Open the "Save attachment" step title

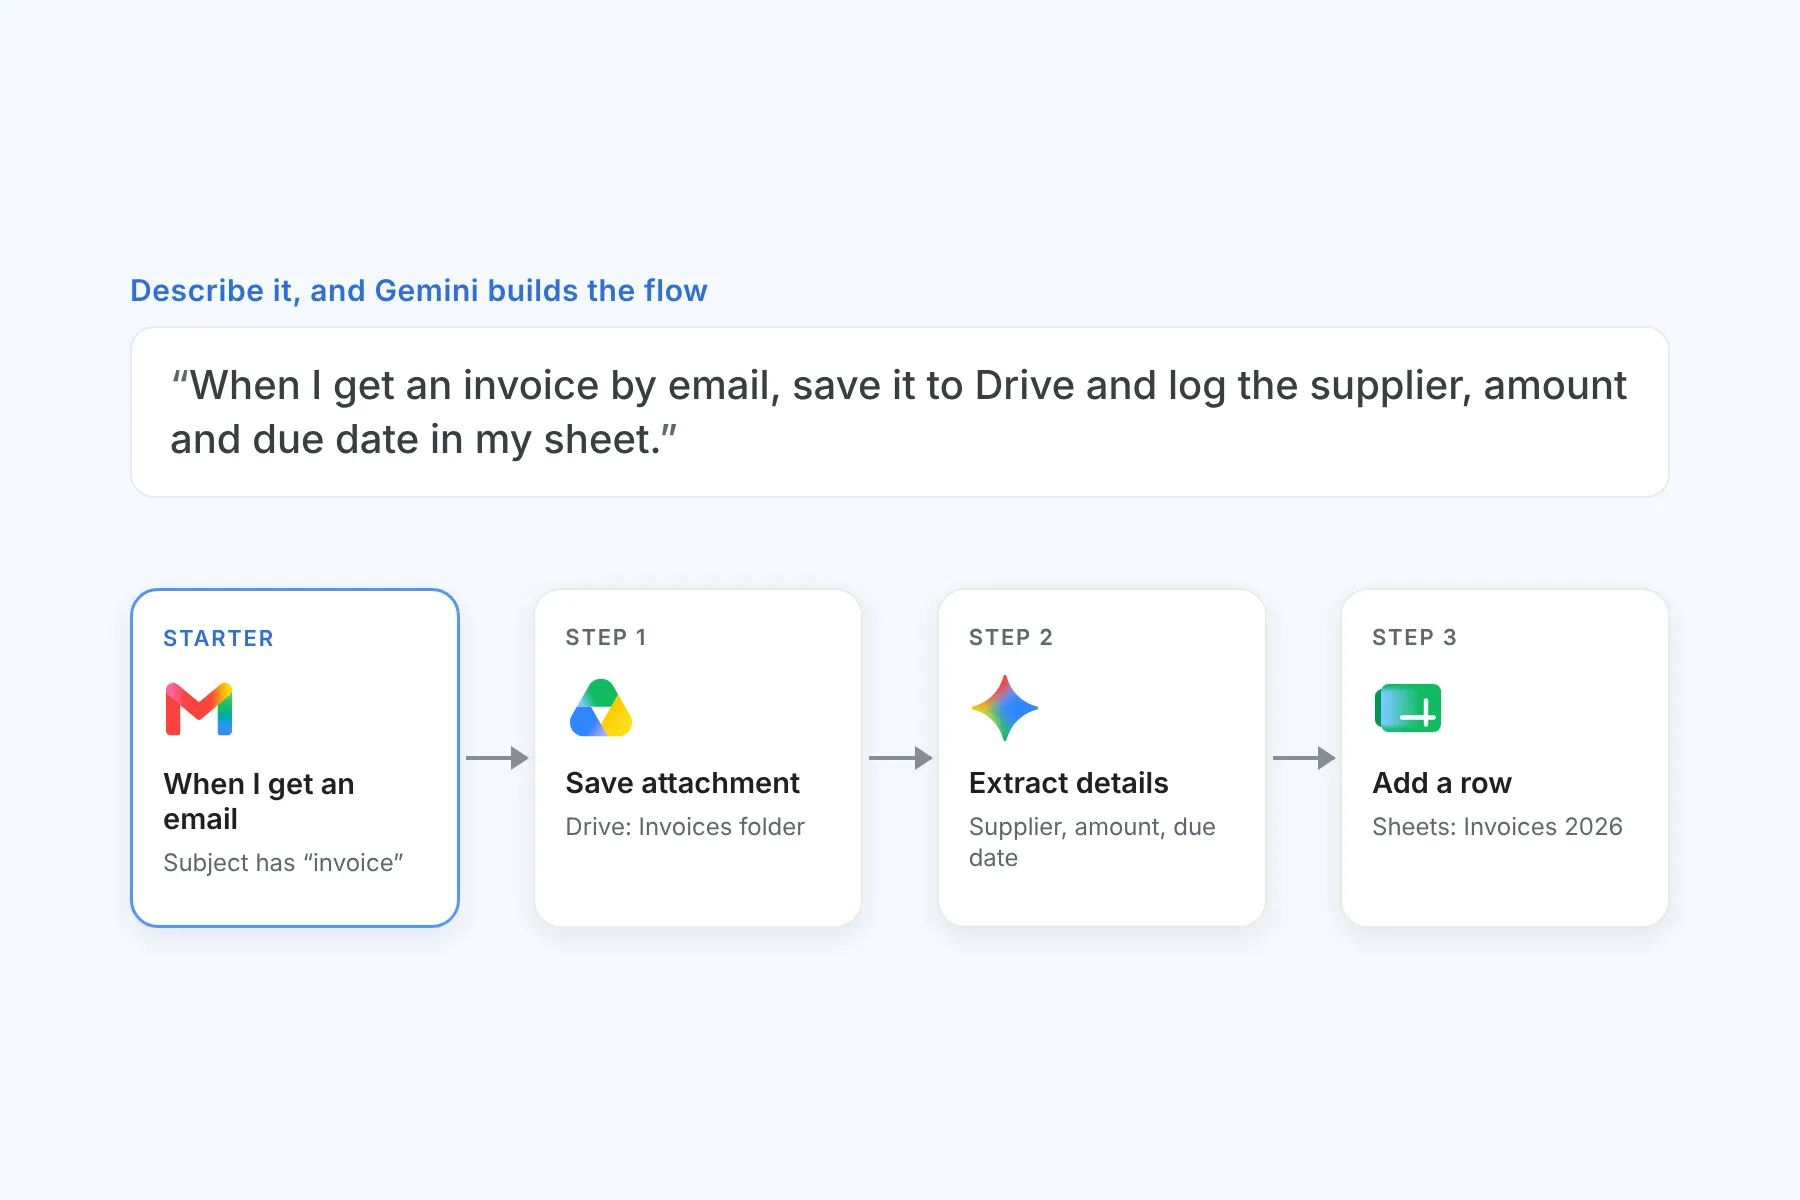pos(683,783)
